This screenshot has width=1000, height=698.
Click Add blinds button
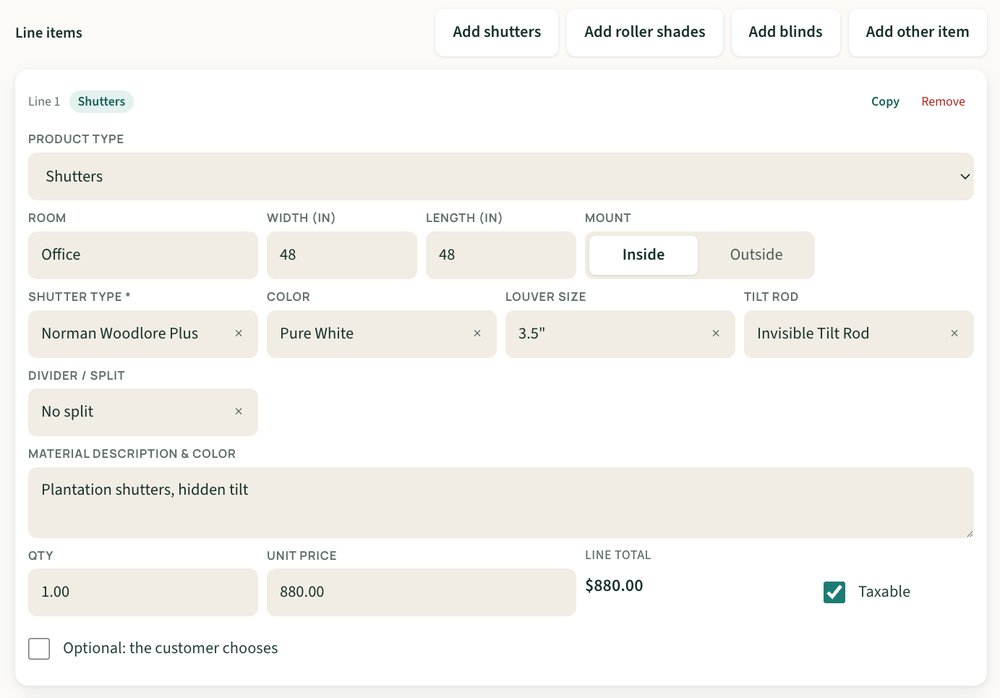[x=785, y=32]
